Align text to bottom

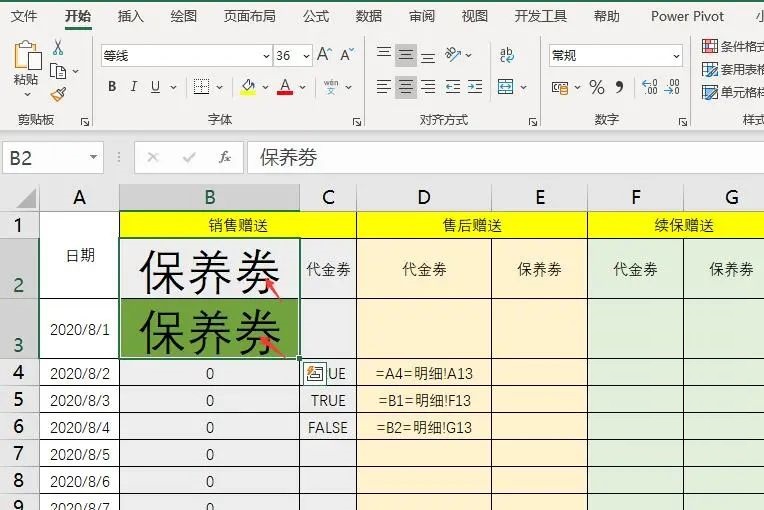[x=428, y=57]
